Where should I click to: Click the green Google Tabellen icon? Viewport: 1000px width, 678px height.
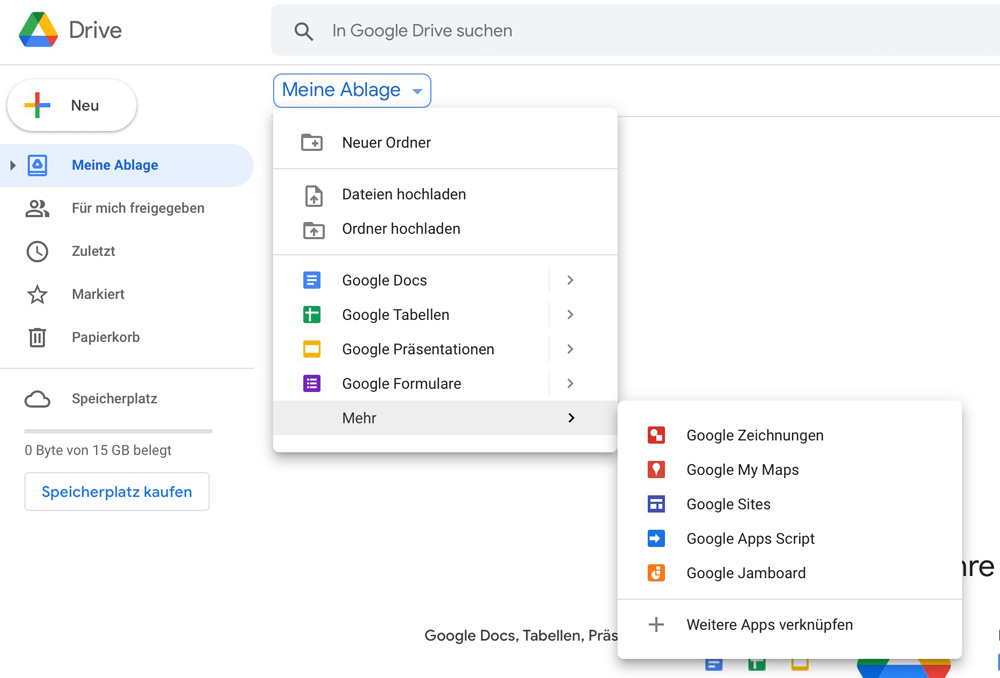click(x=312, y=314)
